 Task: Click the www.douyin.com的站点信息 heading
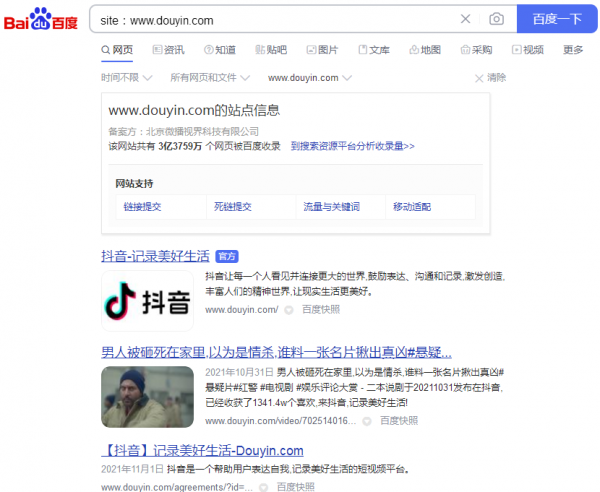click(x=194, y=110)
